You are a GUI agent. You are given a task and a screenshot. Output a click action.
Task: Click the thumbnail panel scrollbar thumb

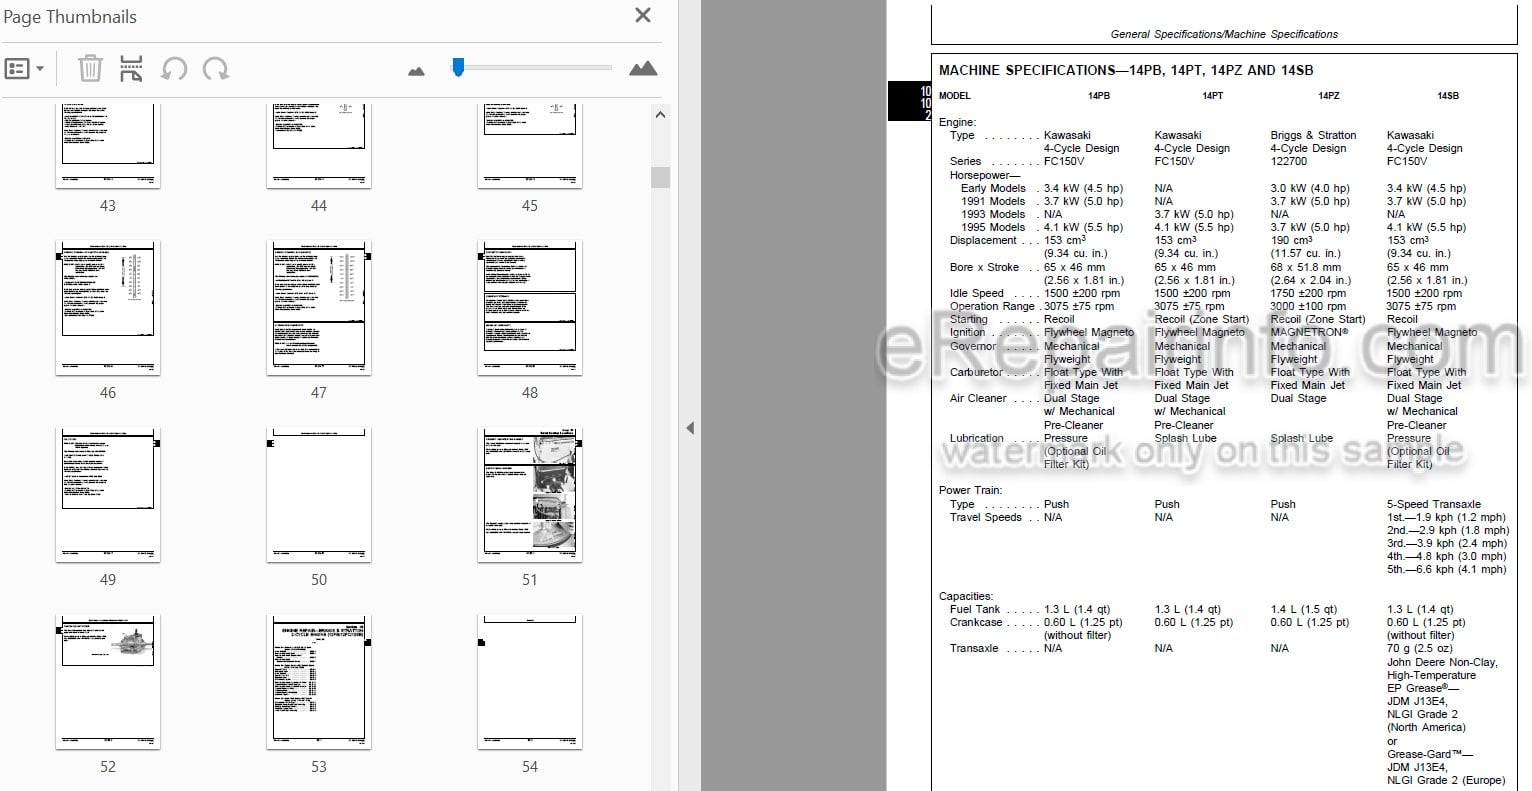tap(660, 177)
